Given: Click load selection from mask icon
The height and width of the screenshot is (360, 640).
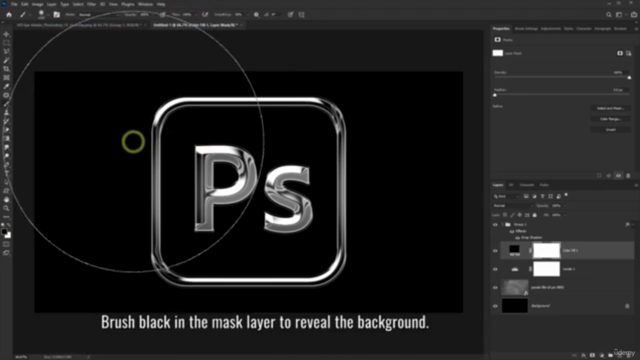Looking at the screenshot, I should 599,176.
